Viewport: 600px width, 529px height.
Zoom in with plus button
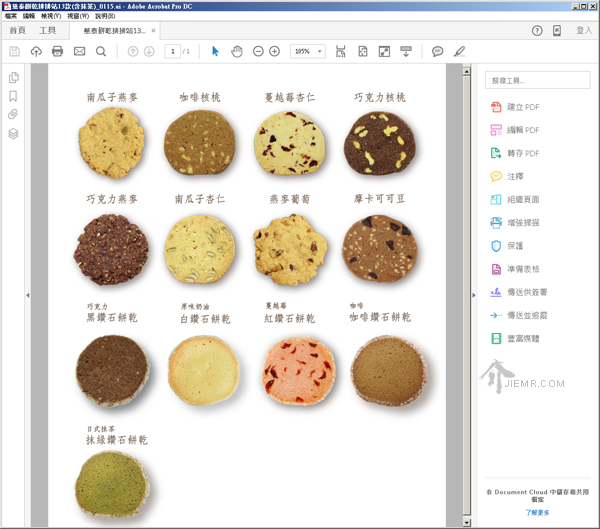tap(274, 51)
